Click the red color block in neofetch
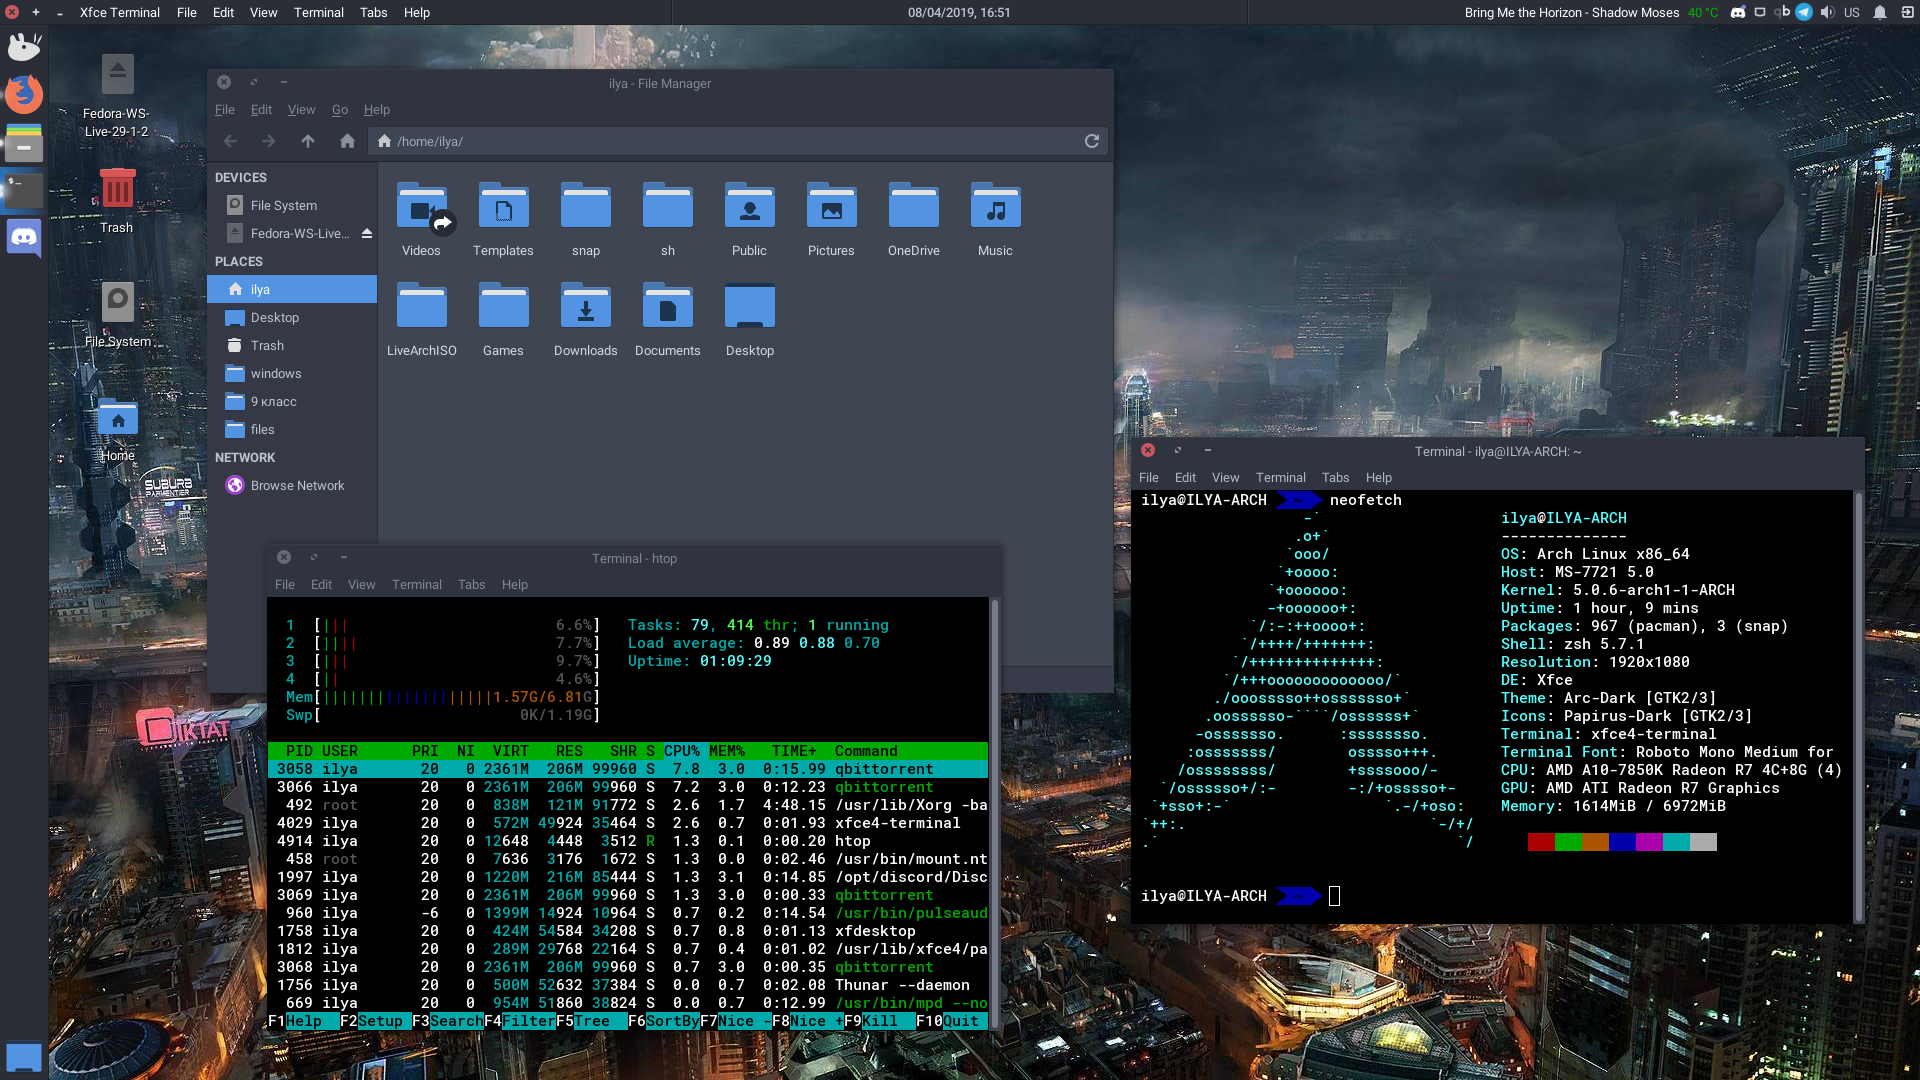 (1541, 842)
